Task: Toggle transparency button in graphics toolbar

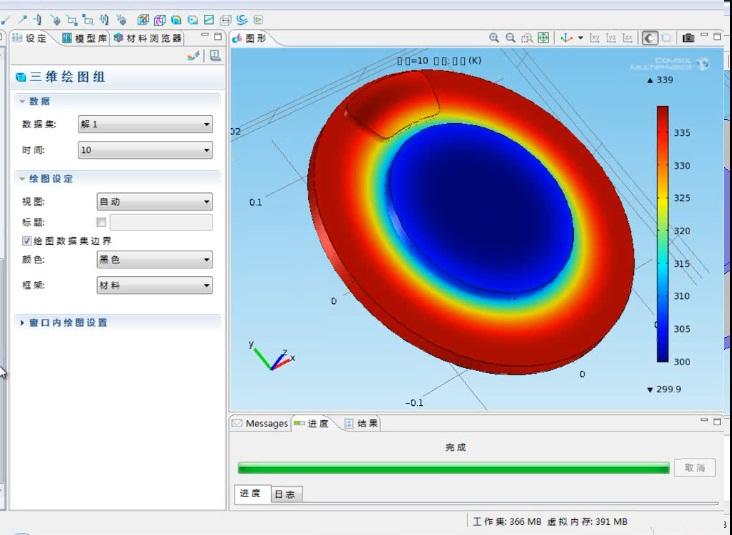Action: pyautogui.click(x=667, y=38)
